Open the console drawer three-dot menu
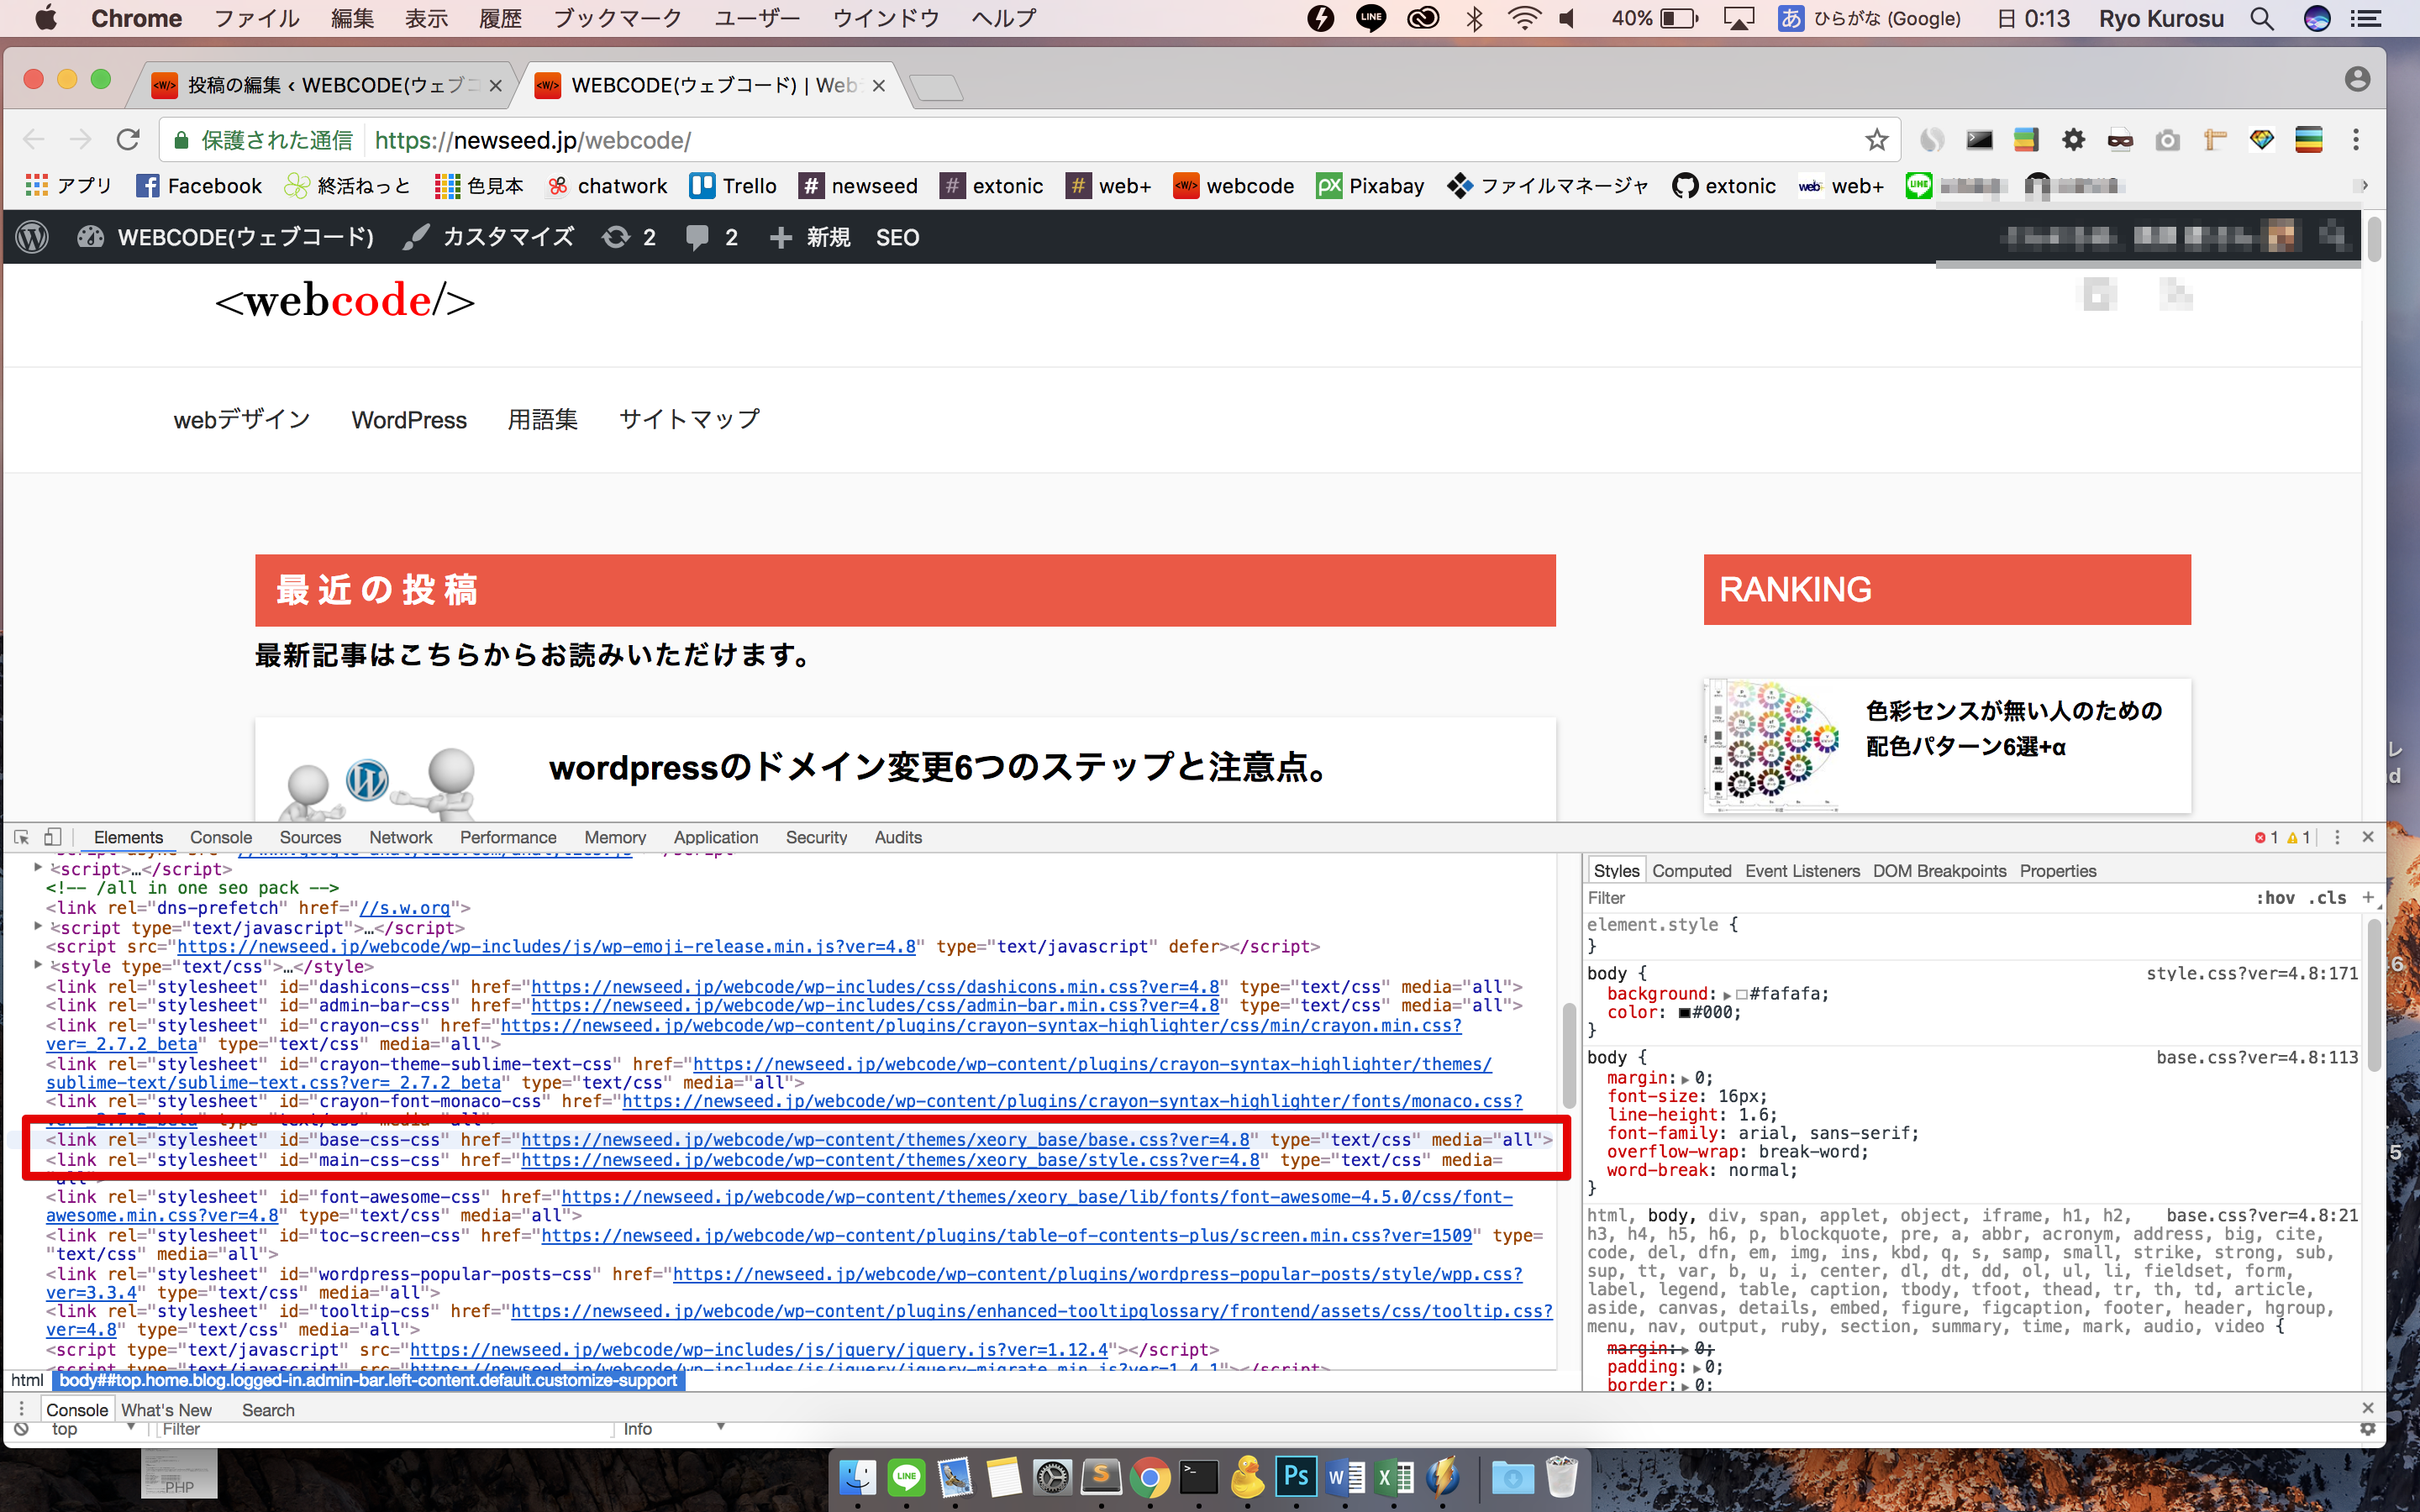This screenshot has height=1512, width=2420. coord(21,1409)
